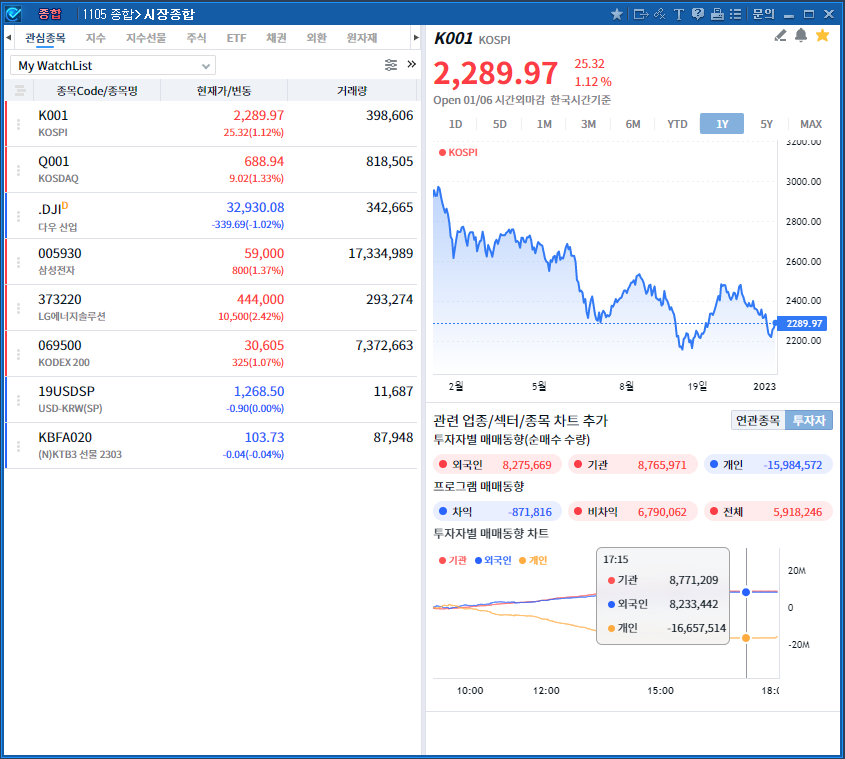Click the pencil edit icon beside K001
Image resolution: width=845 pixels, height=759 pixels.
(781, 36)
